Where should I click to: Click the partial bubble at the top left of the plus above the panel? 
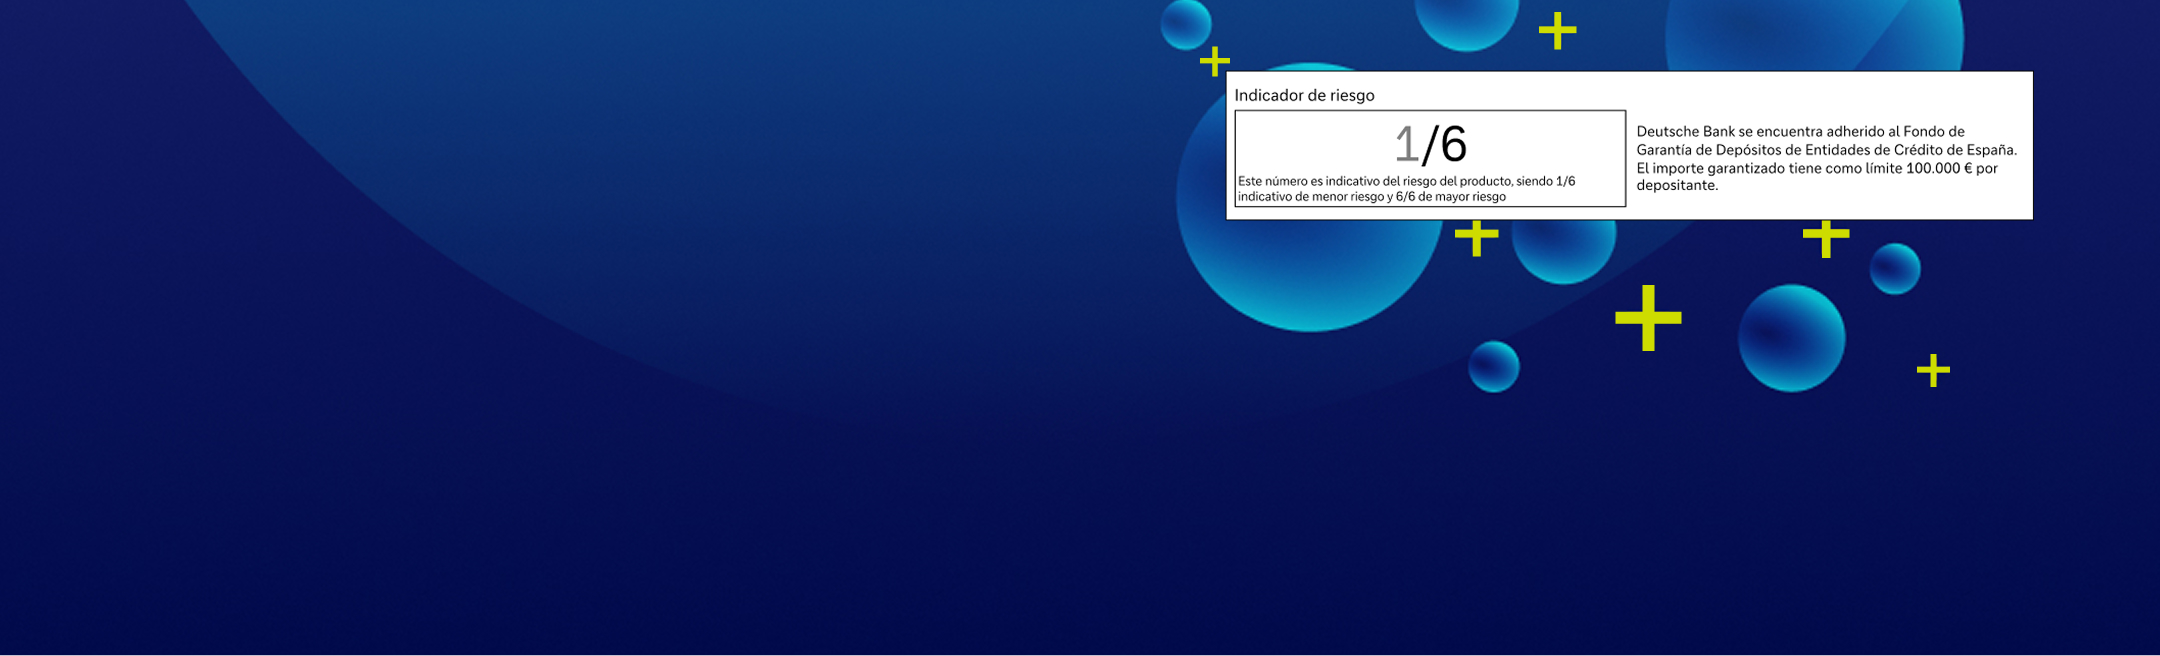coord(1466,22)
